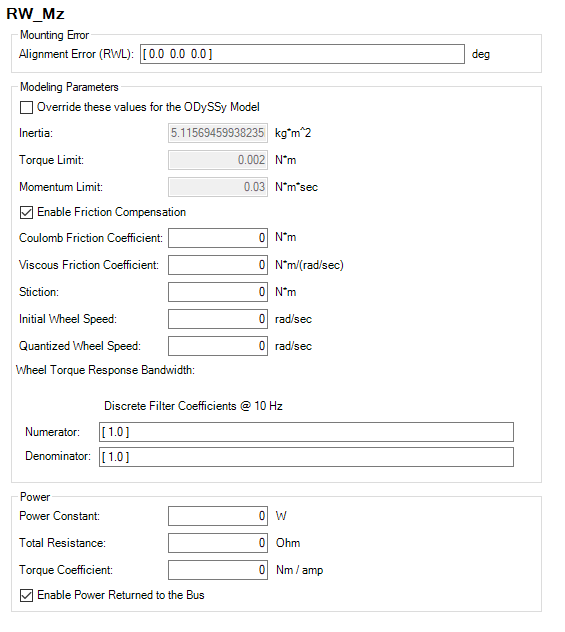Click the Denominator filter coefficients field
The width and height of the screenshot is (565, 632).
click(x=306, y=457)
